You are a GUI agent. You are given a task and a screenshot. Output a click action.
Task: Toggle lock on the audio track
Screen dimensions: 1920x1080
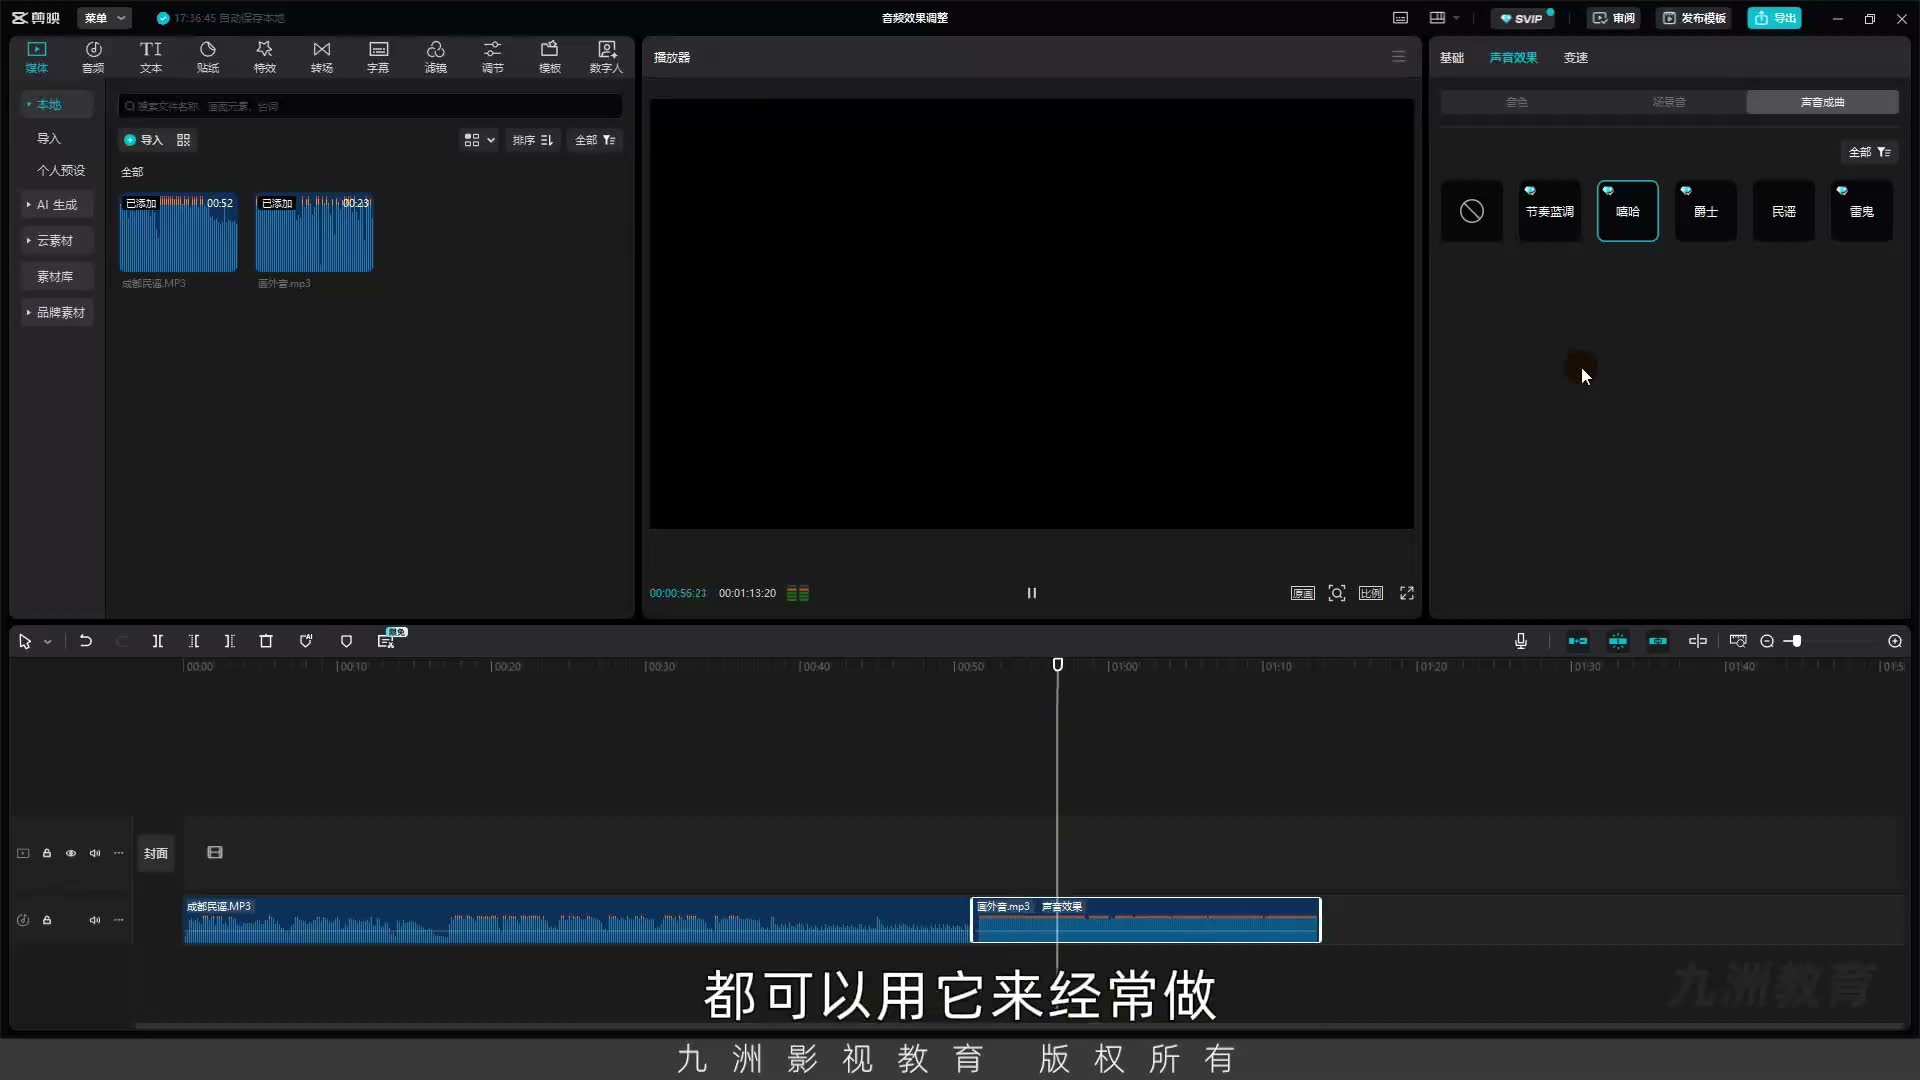(x=47, y=920)
